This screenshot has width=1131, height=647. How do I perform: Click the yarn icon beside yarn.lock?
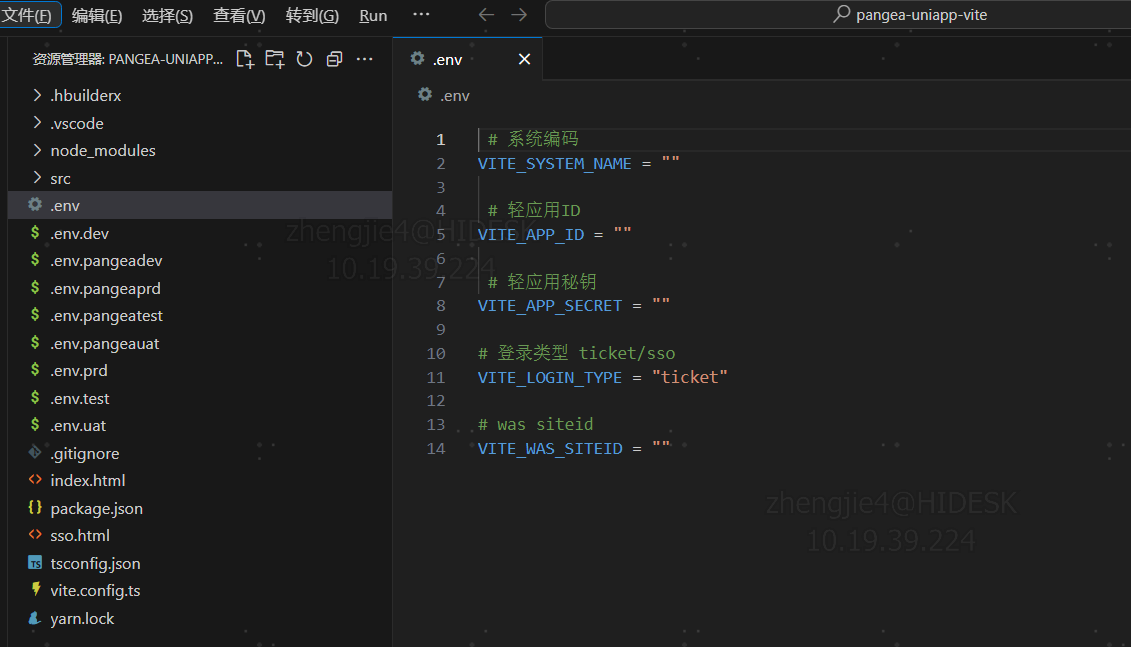pyautogui.click(x=34, y=617)
